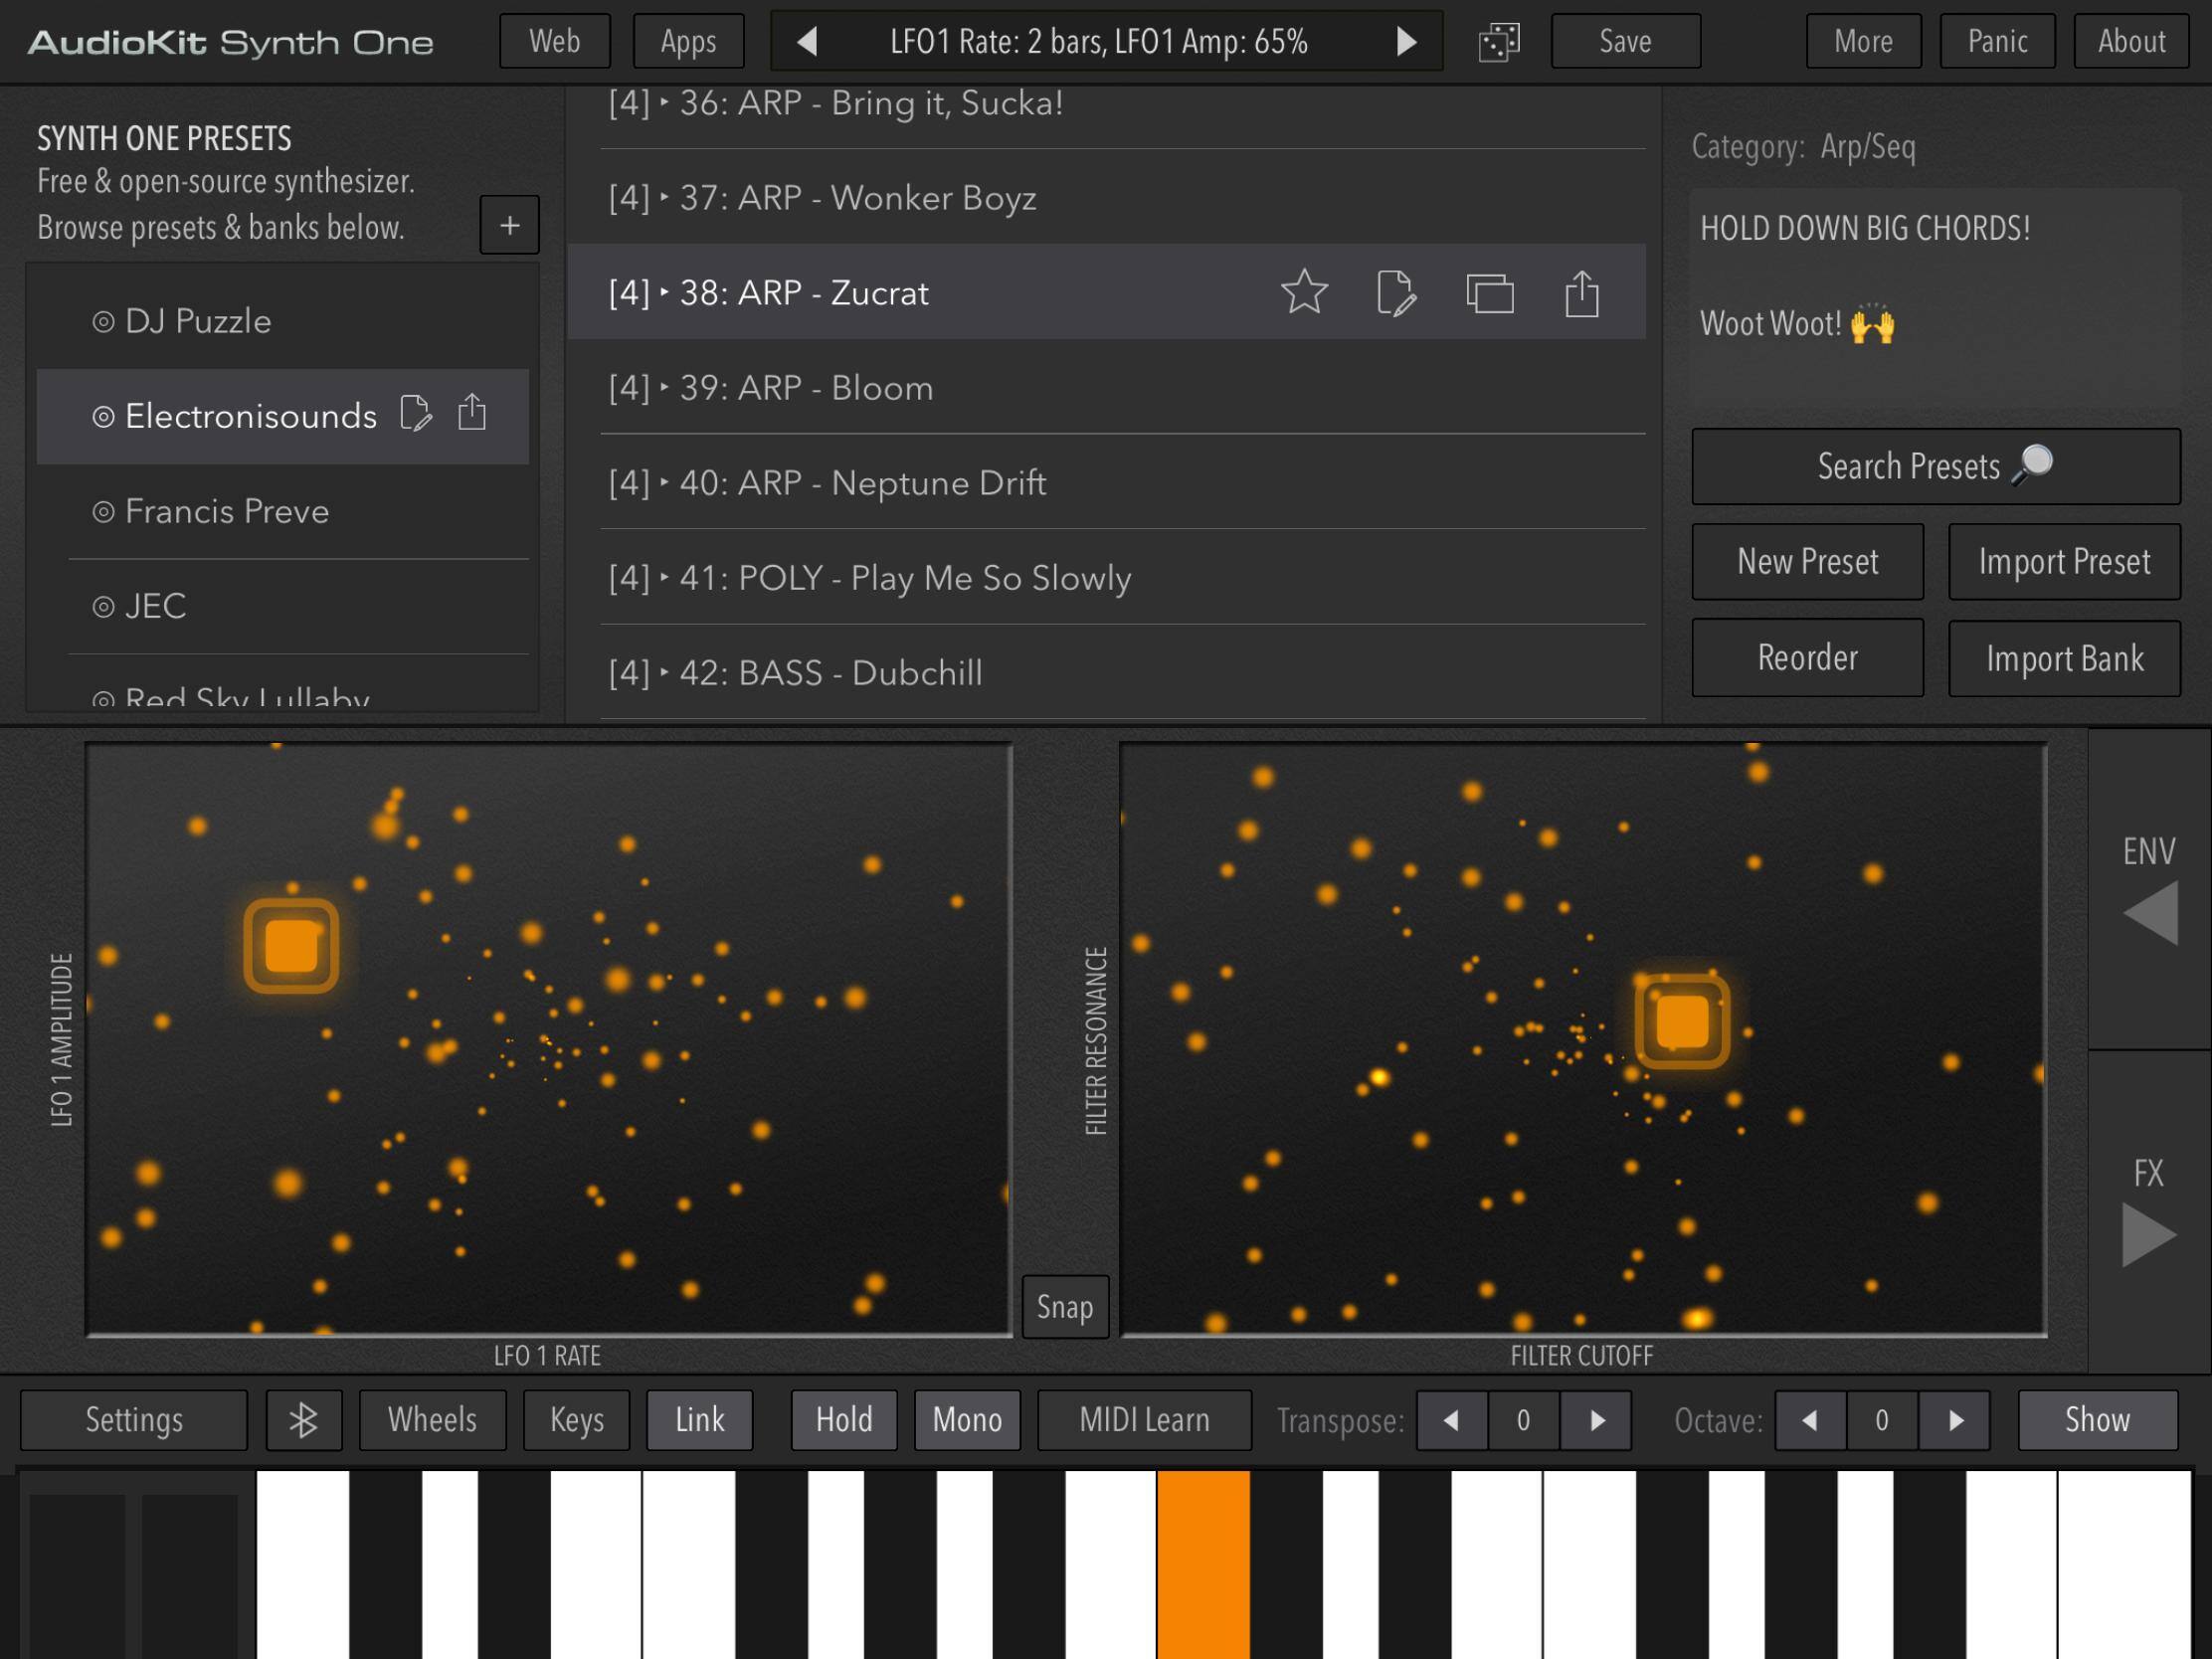
Task: Duplicate the ARP - Zucrat preset
Action: 1489,294
